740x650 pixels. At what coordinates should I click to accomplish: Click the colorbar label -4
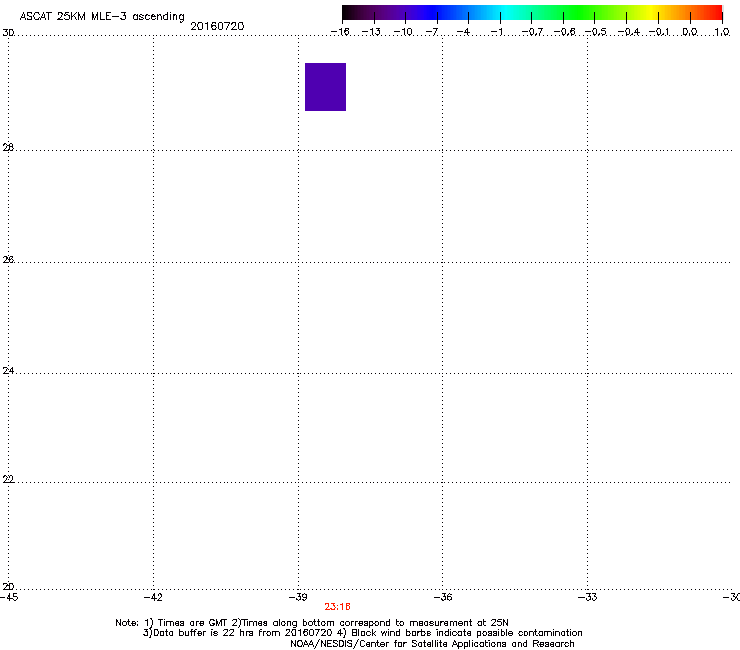pos(463,32)
